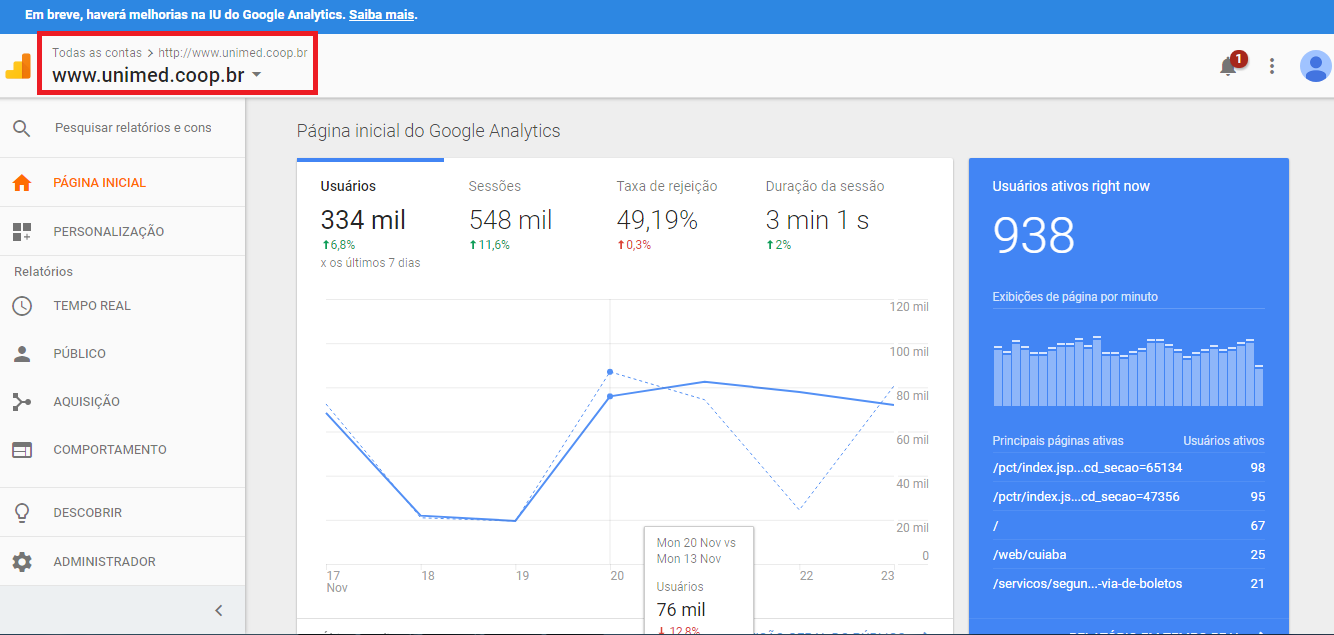Click the 3 min 1 s duration value

[x=817, y=220]
